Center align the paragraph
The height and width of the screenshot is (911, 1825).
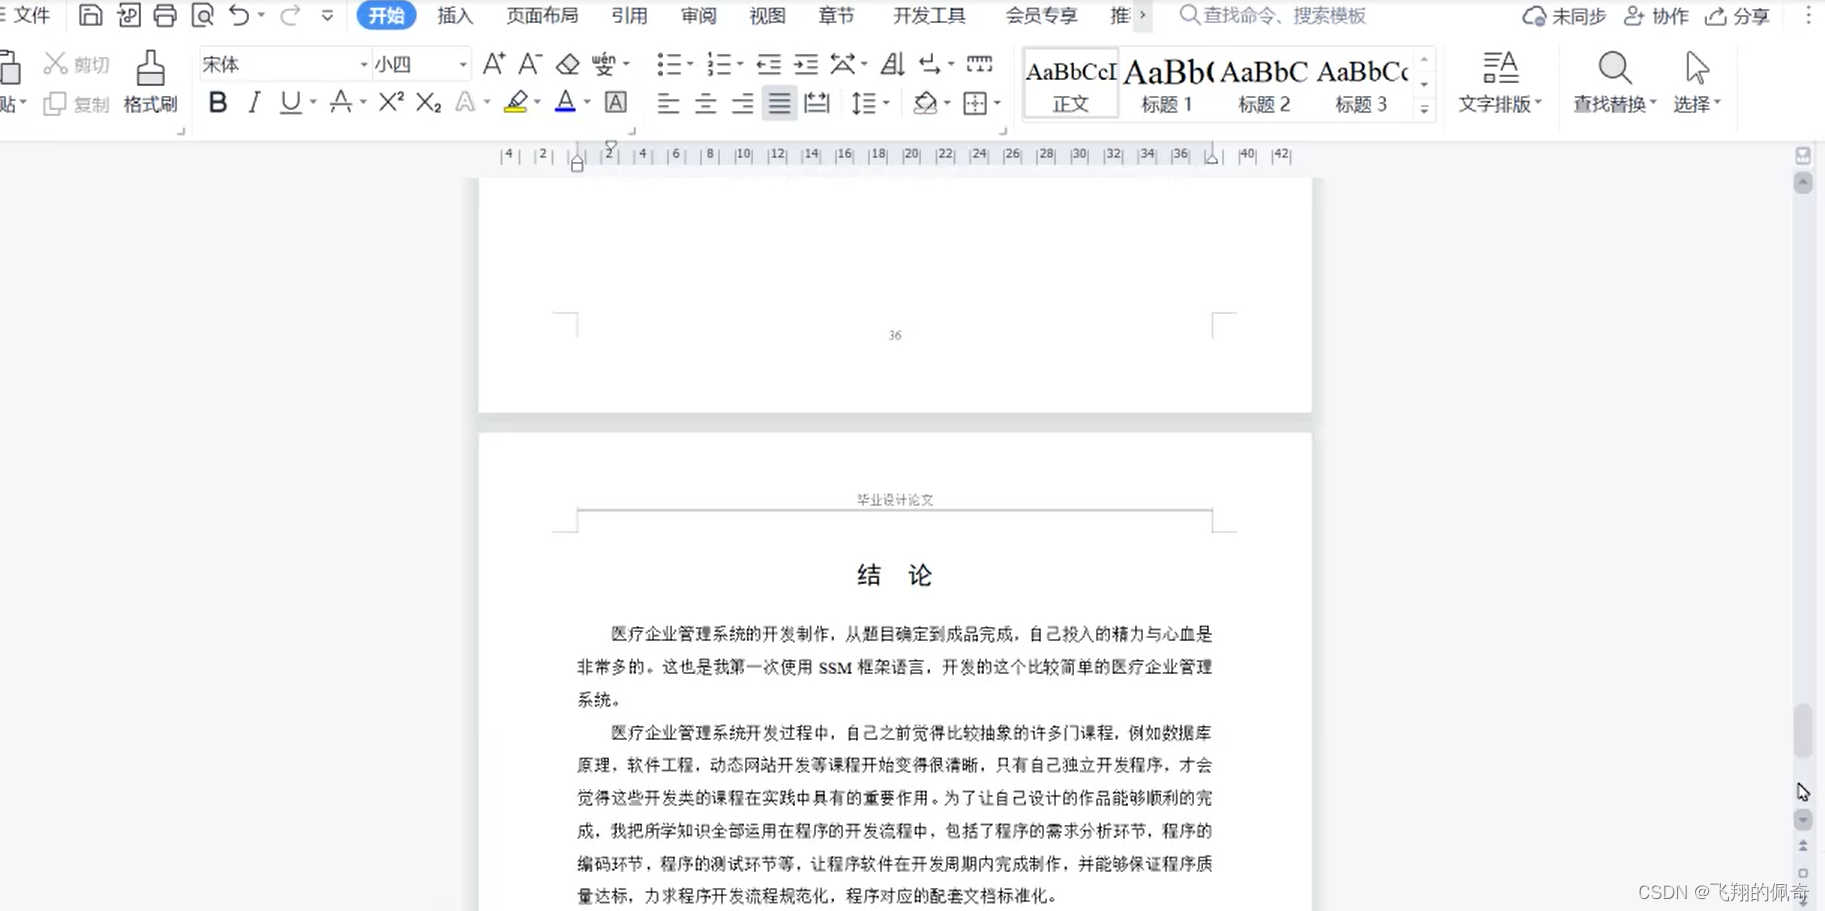pos(705,102)
